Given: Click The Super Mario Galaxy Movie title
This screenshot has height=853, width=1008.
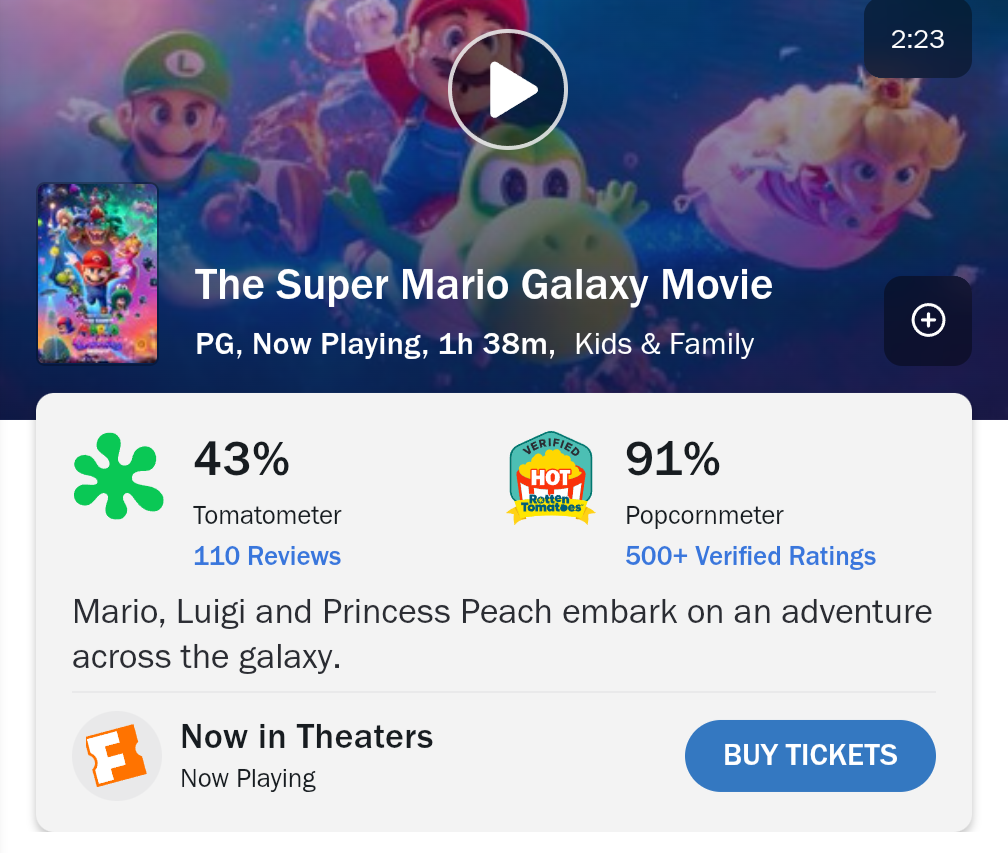Looking at the screenshot, I should (x=483, y=284).
